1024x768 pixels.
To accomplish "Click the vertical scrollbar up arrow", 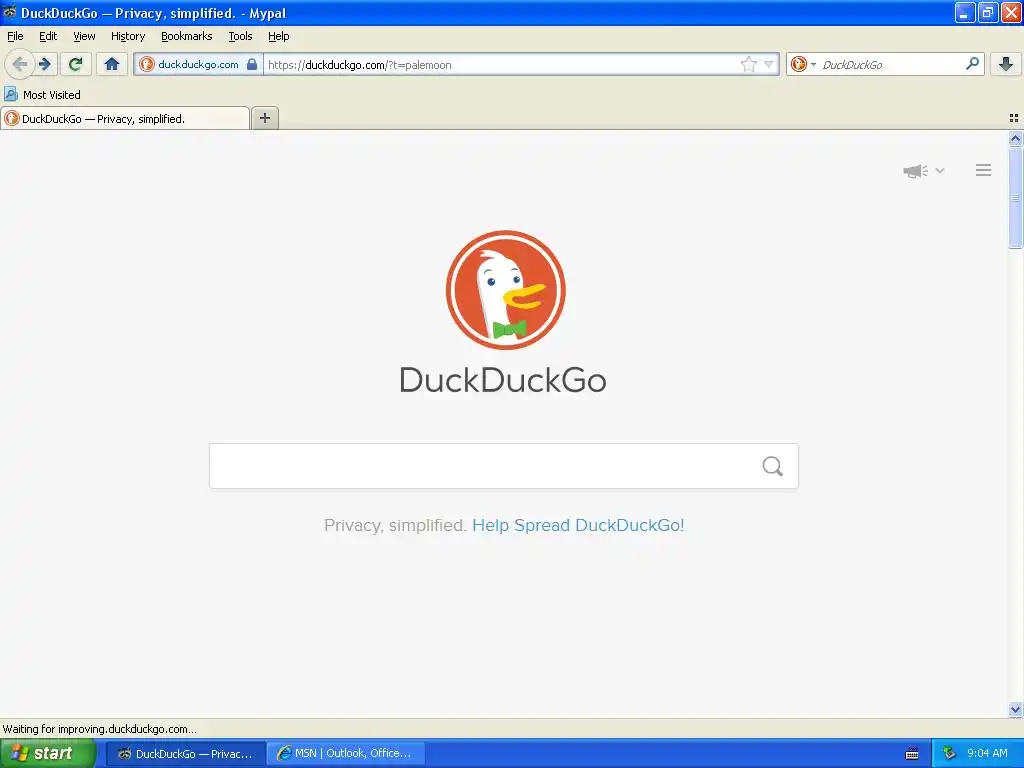I will [1015, 138].
